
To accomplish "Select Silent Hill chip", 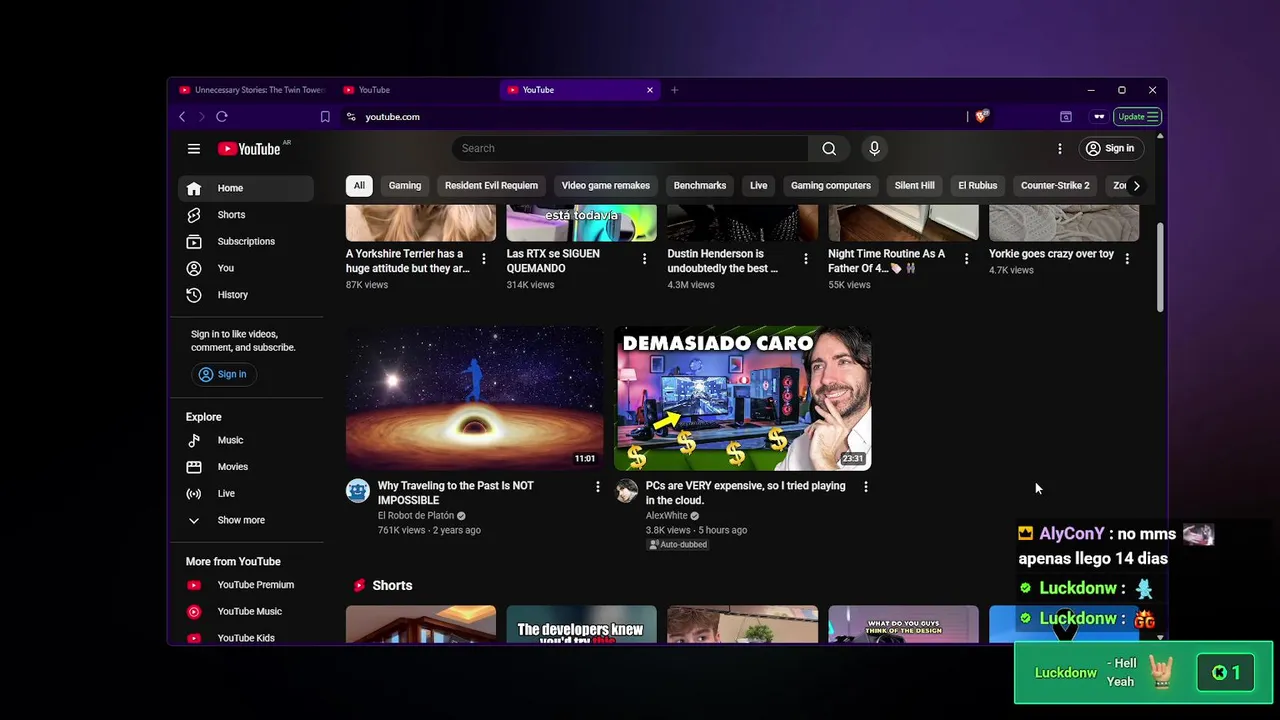I will 914,186.
